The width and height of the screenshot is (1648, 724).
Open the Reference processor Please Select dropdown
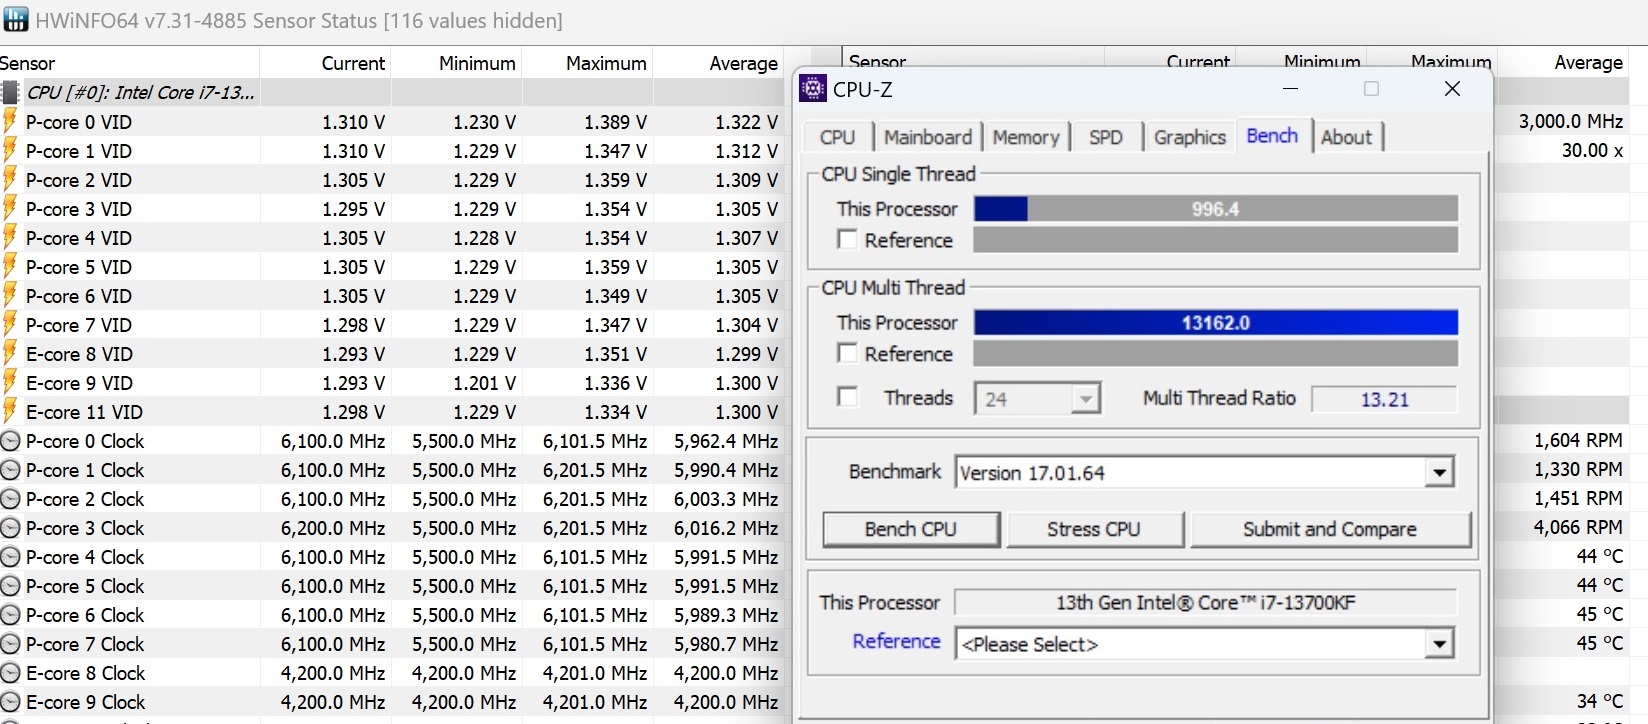tap(1439, 644)
